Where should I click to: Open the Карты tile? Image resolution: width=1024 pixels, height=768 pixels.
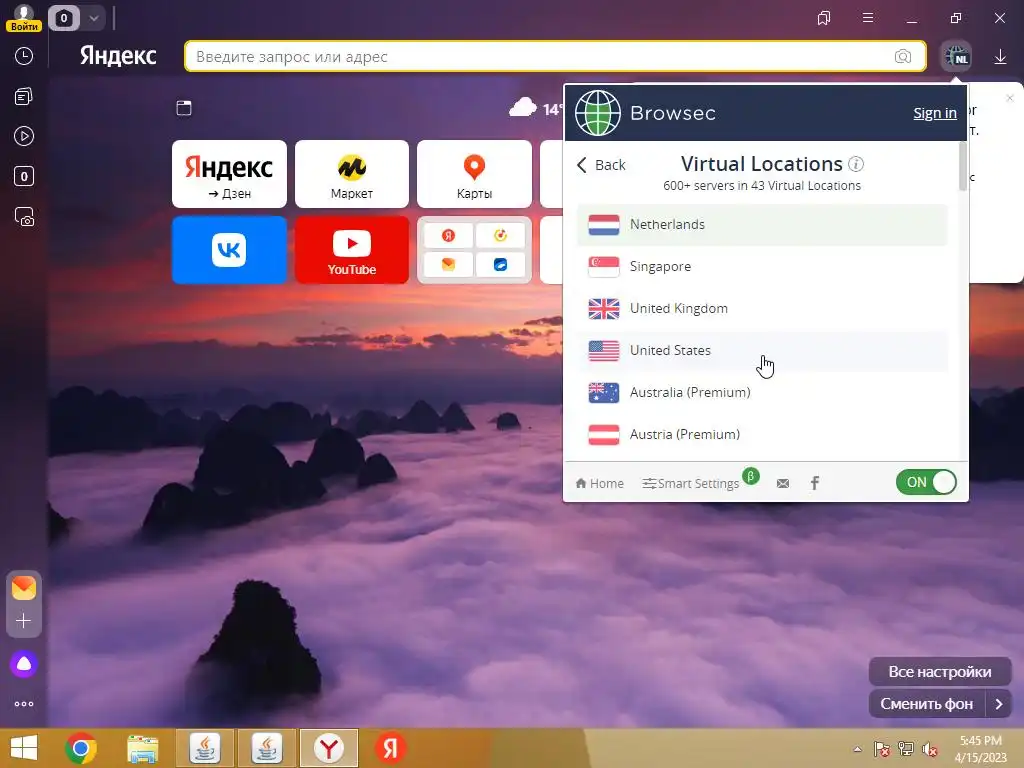tap(474, 174)
